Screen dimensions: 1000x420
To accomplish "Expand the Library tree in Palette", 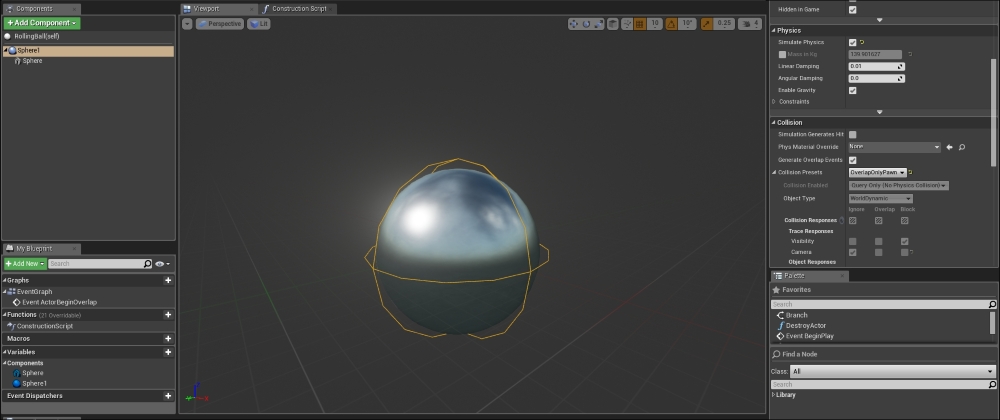I will [774, 395].
